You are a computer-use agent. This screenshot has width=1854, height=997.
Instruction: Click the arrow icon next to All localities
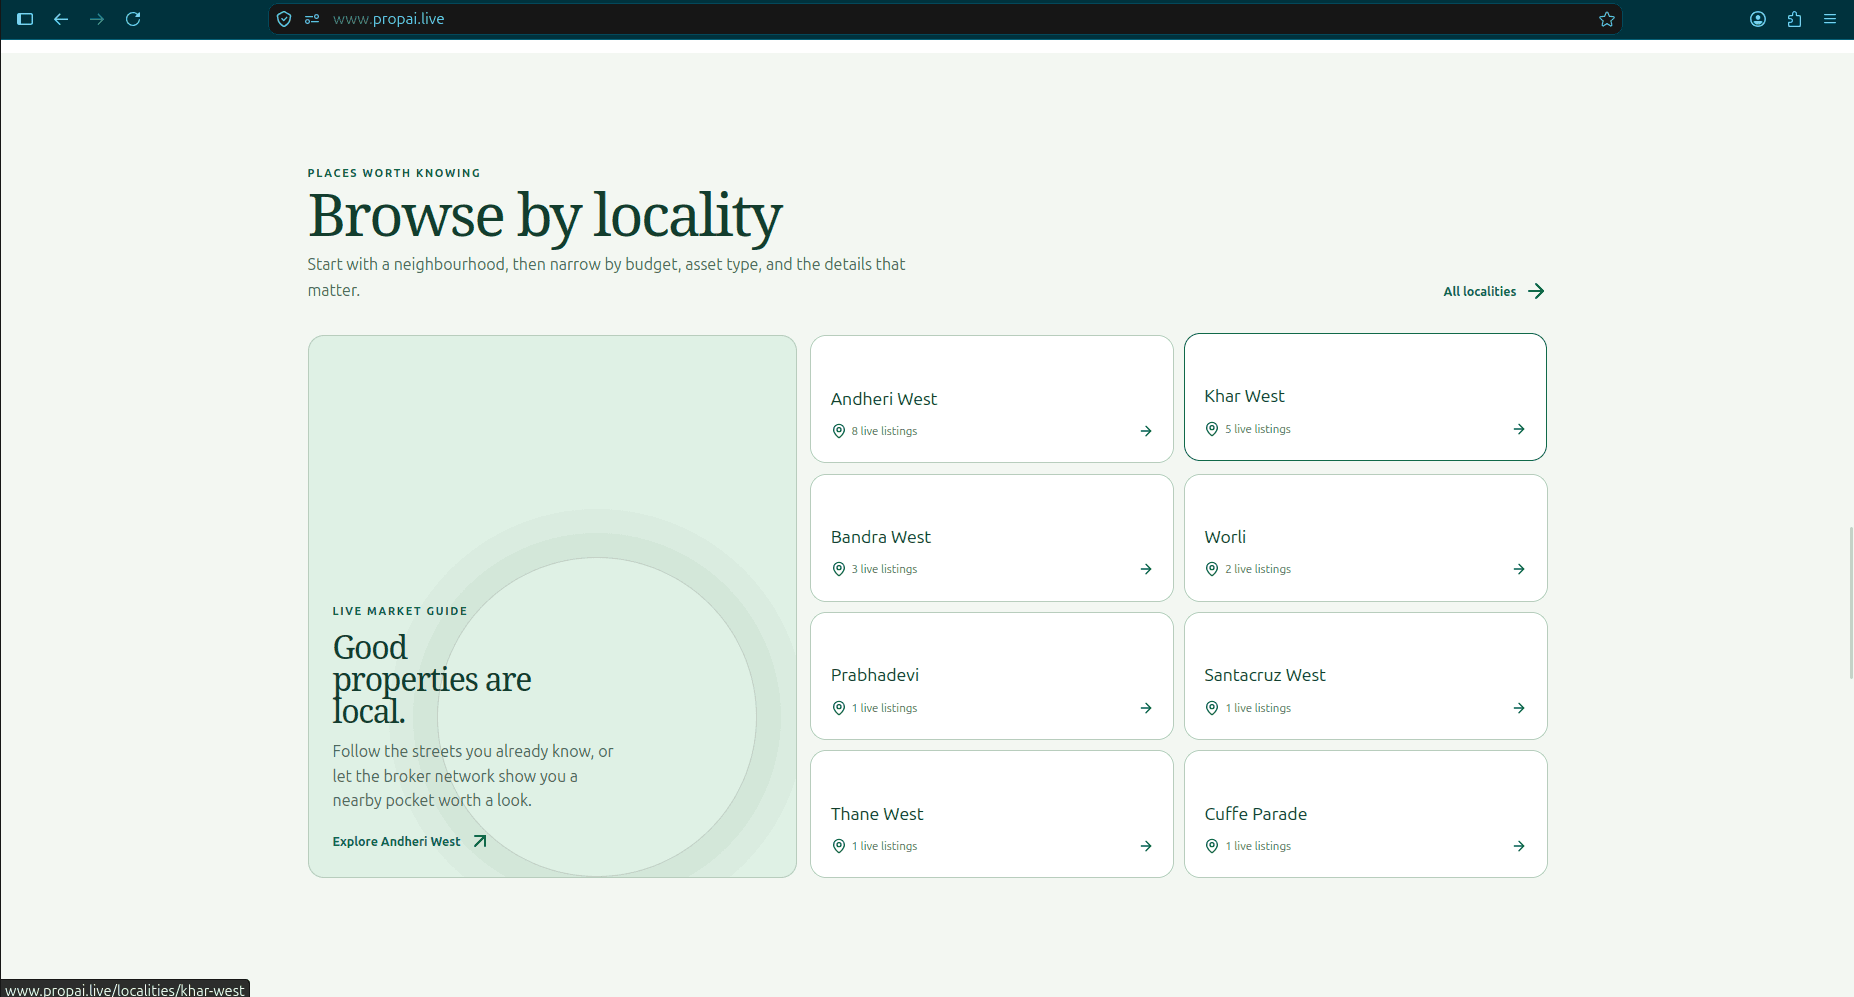pyautogui.click(x=1537, y=291)
